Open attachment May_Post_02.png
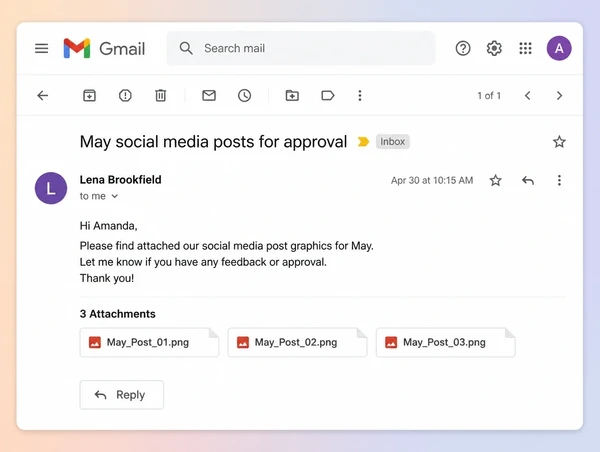The height and width of the screenshot is (452, 600). [x=297, y=342]
